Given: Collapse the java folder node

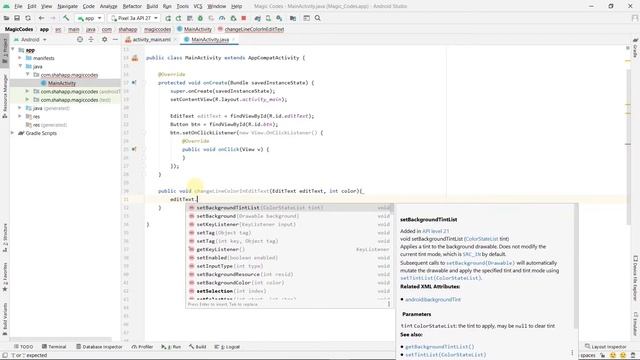Looking at the screenshot, I should coord(20,66).
